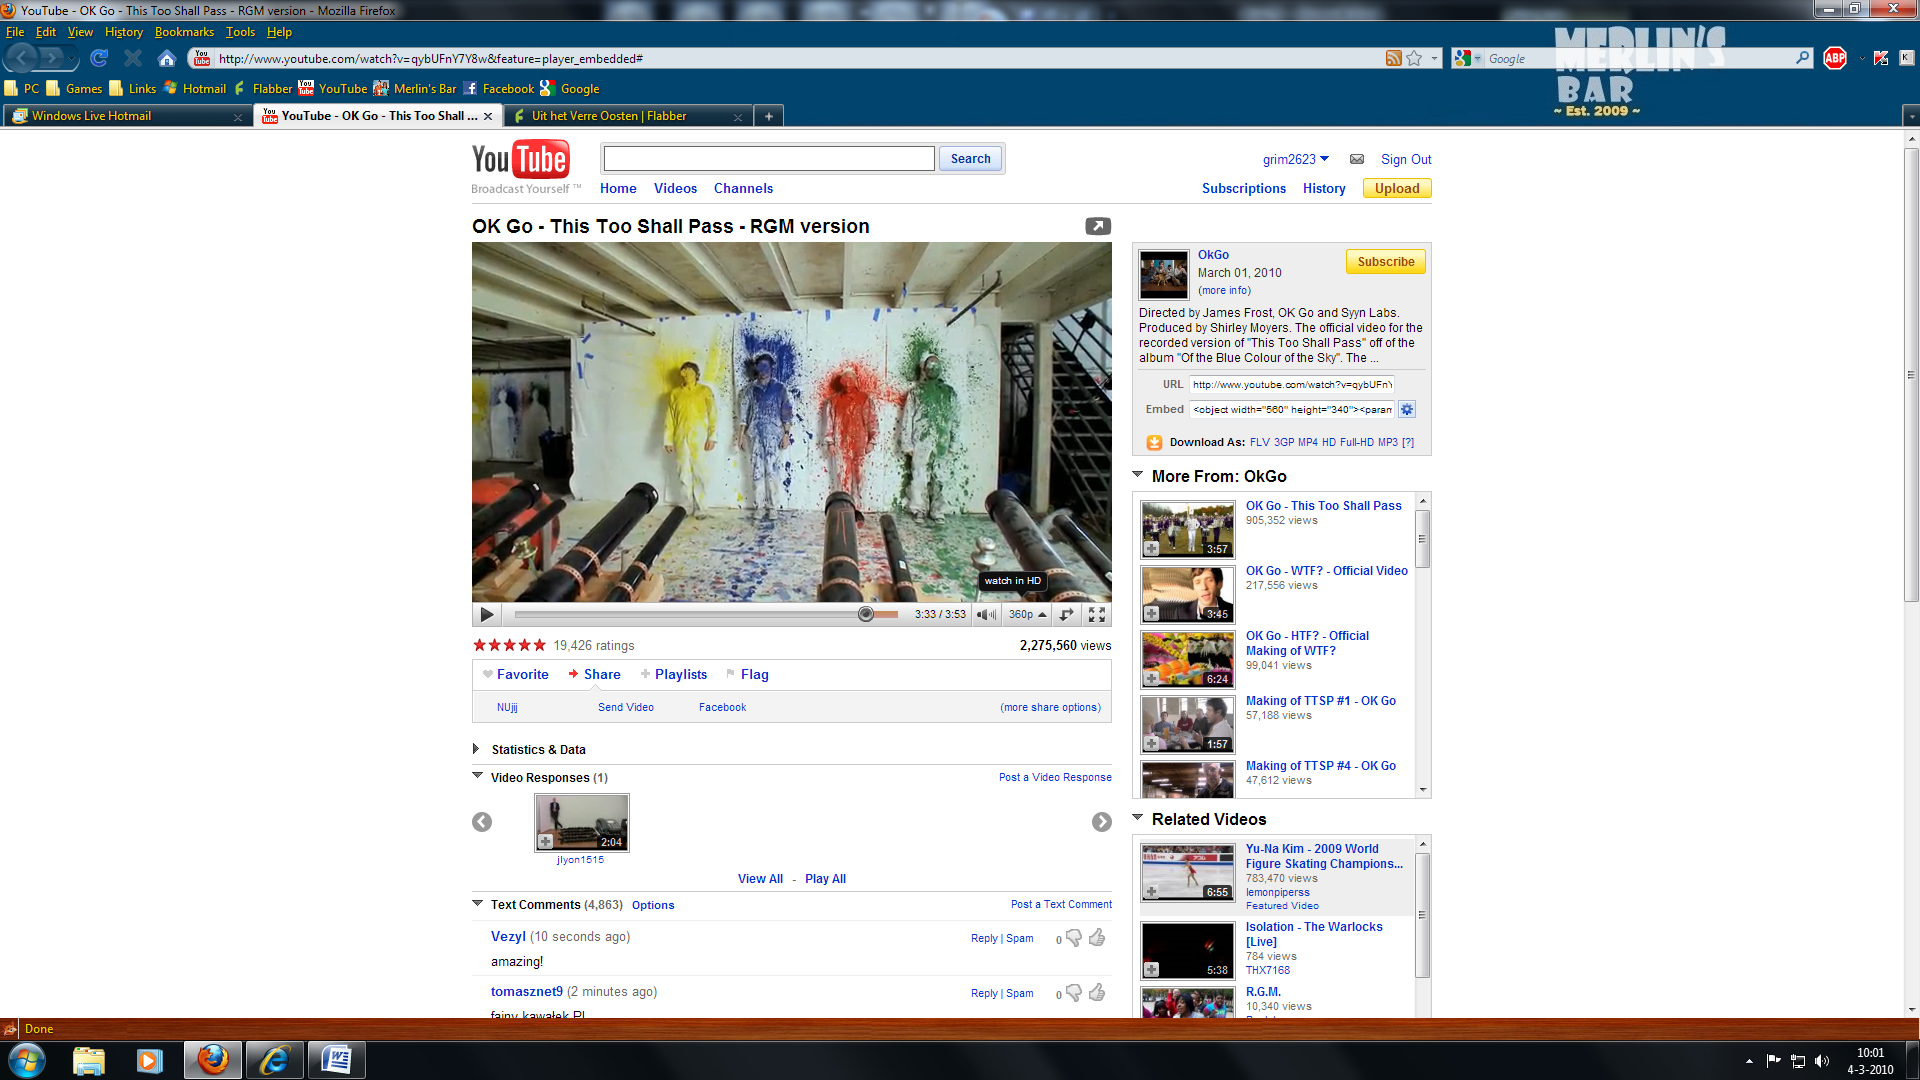Collapse the Related Videos panel
Image resolution: width=1920 pixels, height=1080 pixels.
pos(1138,818)
